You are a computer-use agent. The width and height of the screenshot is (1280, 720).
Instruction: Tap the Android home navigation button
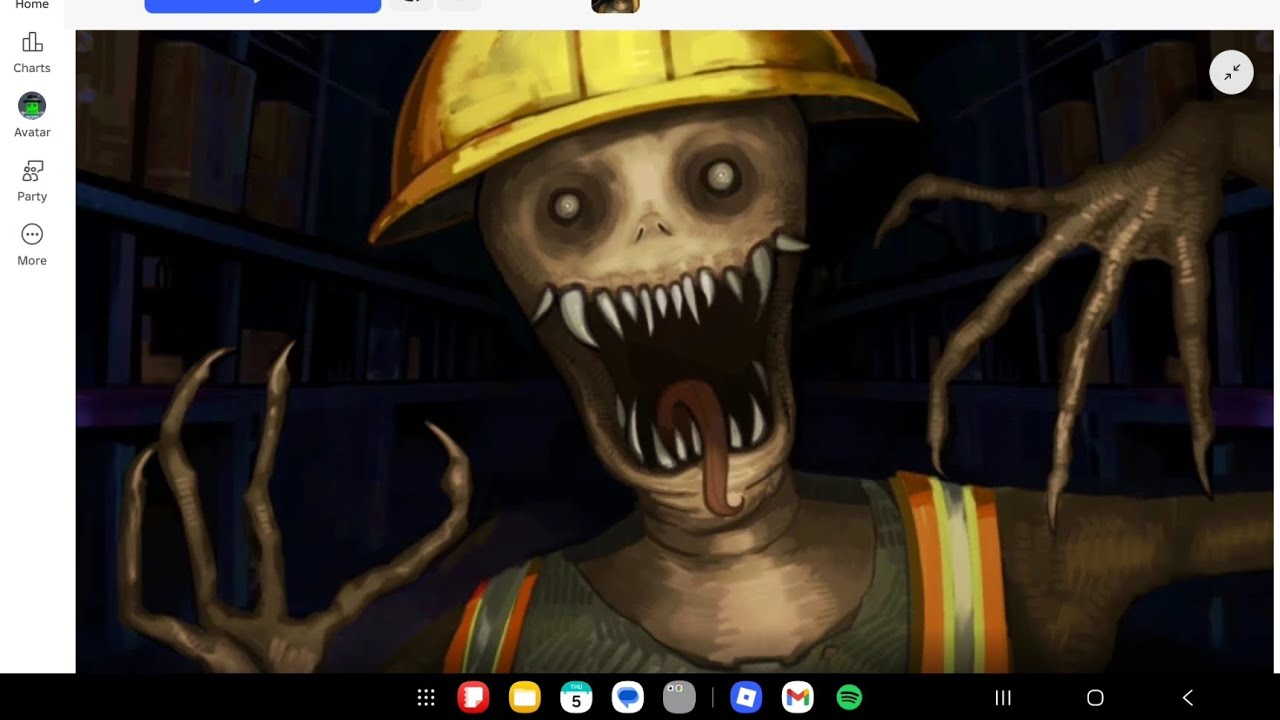click(1095, 698)
